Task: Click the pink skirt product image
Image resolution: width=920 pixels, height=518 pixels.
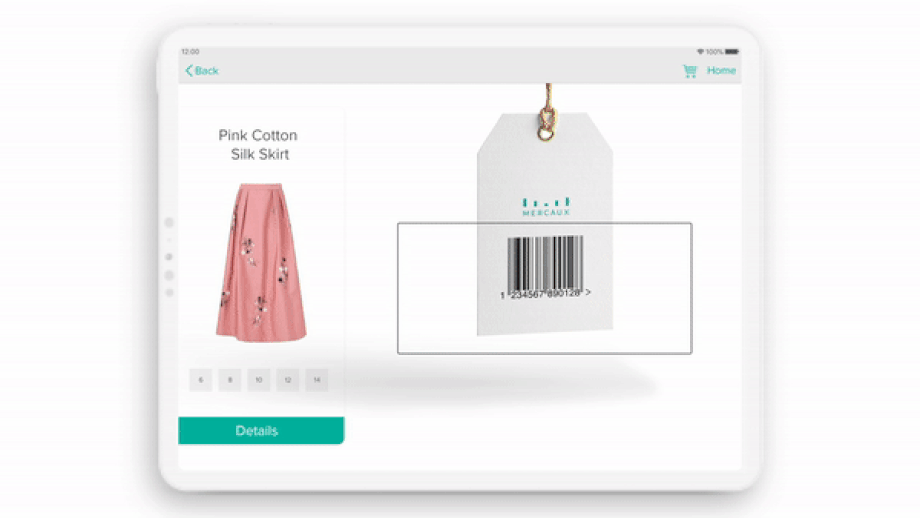Action: click(261, 262)
